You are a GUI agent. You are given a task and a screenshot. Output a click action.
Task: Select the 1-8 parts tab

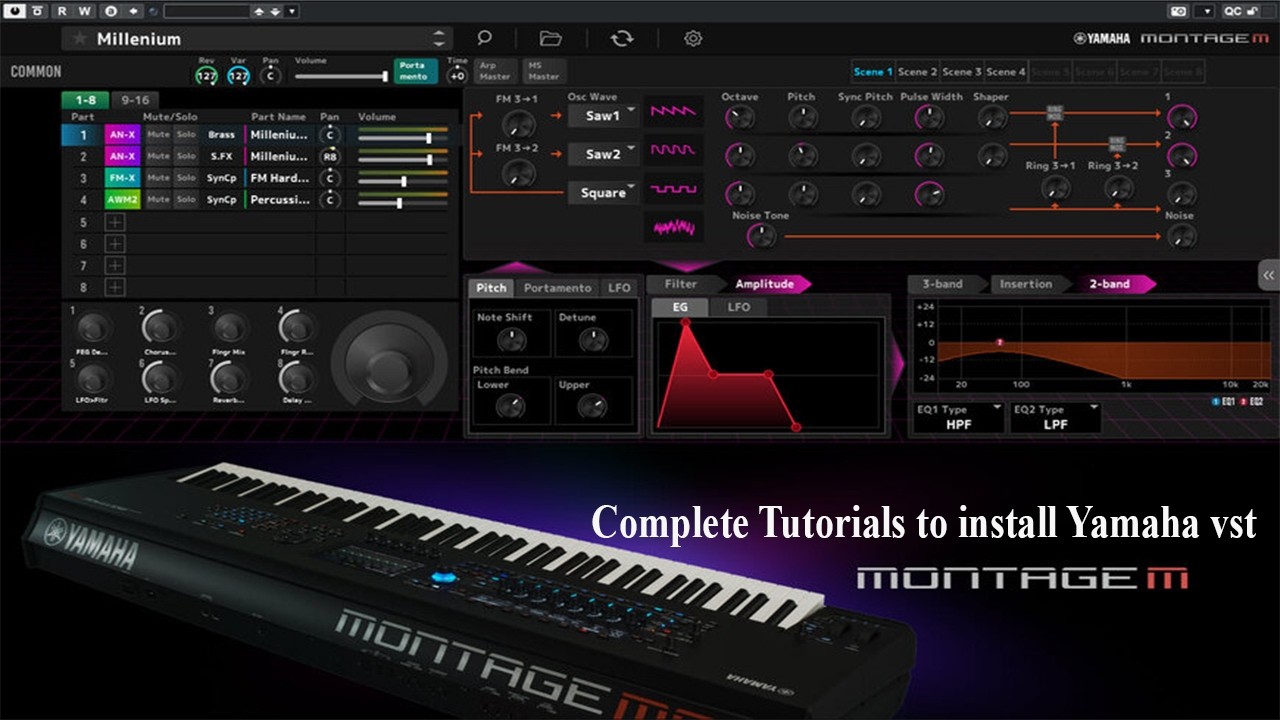85,100
